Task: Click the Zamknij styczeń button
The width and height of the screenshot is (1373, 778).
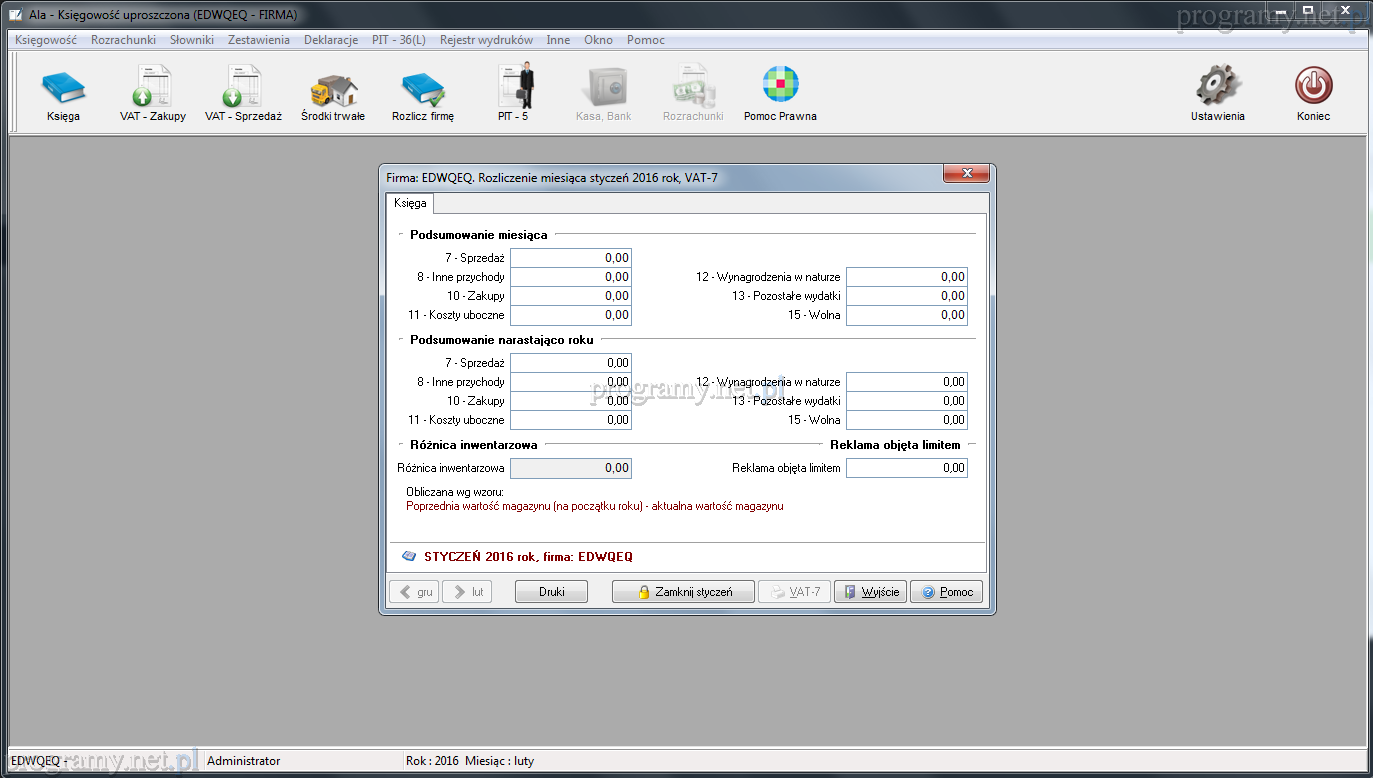Action: (684, 592)
